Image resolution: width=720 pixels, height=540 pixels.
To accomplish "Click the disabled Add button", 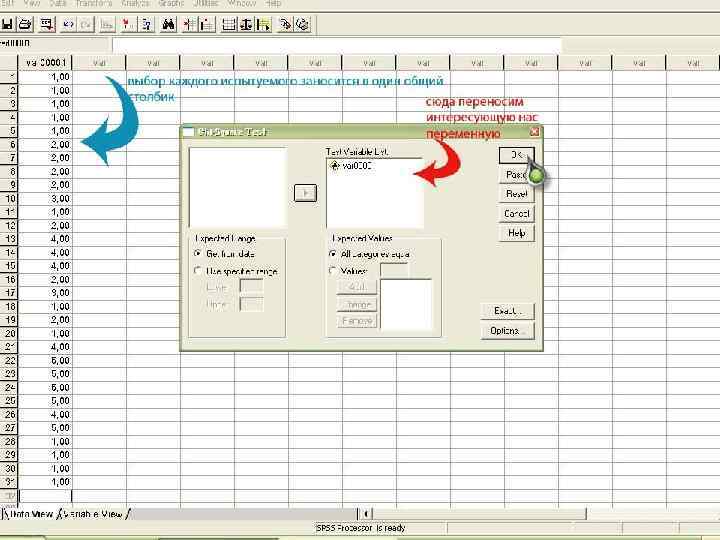I will [x=357, y=287].
